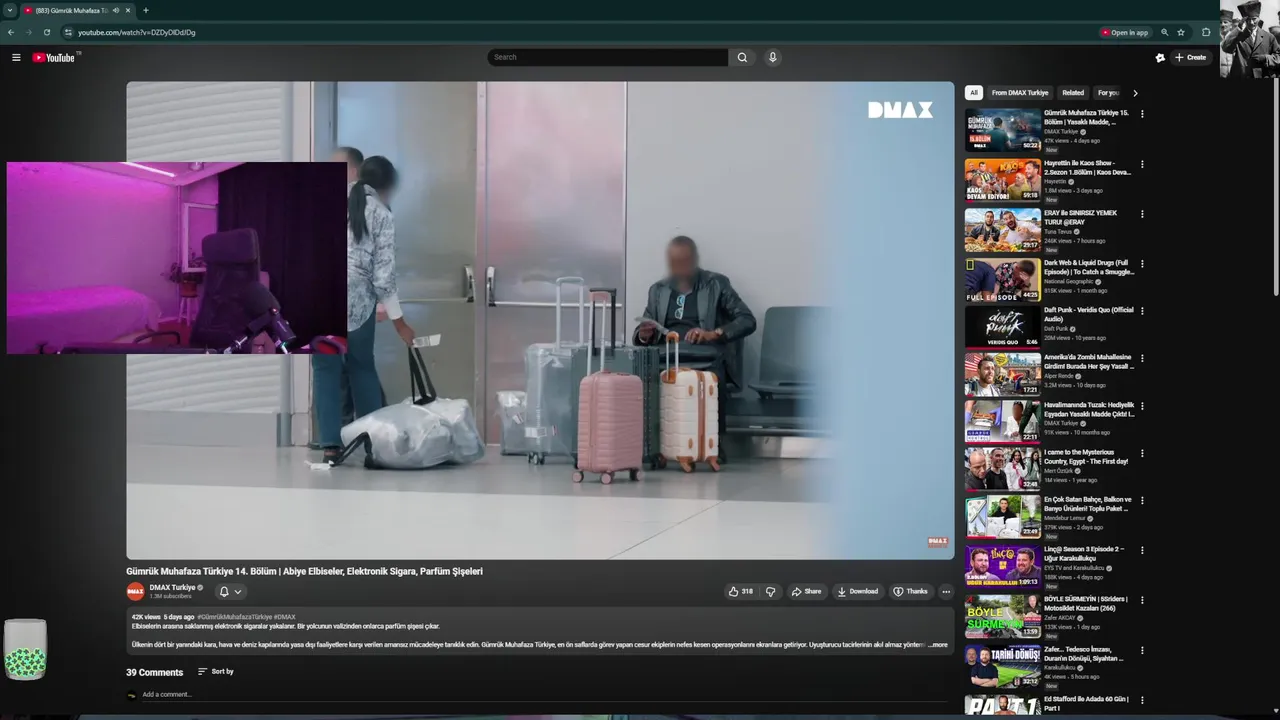1280x720 pixels.
Task: Open the Dark Web & Liquid Drugs thumbnail
Action: point(1002,280)
